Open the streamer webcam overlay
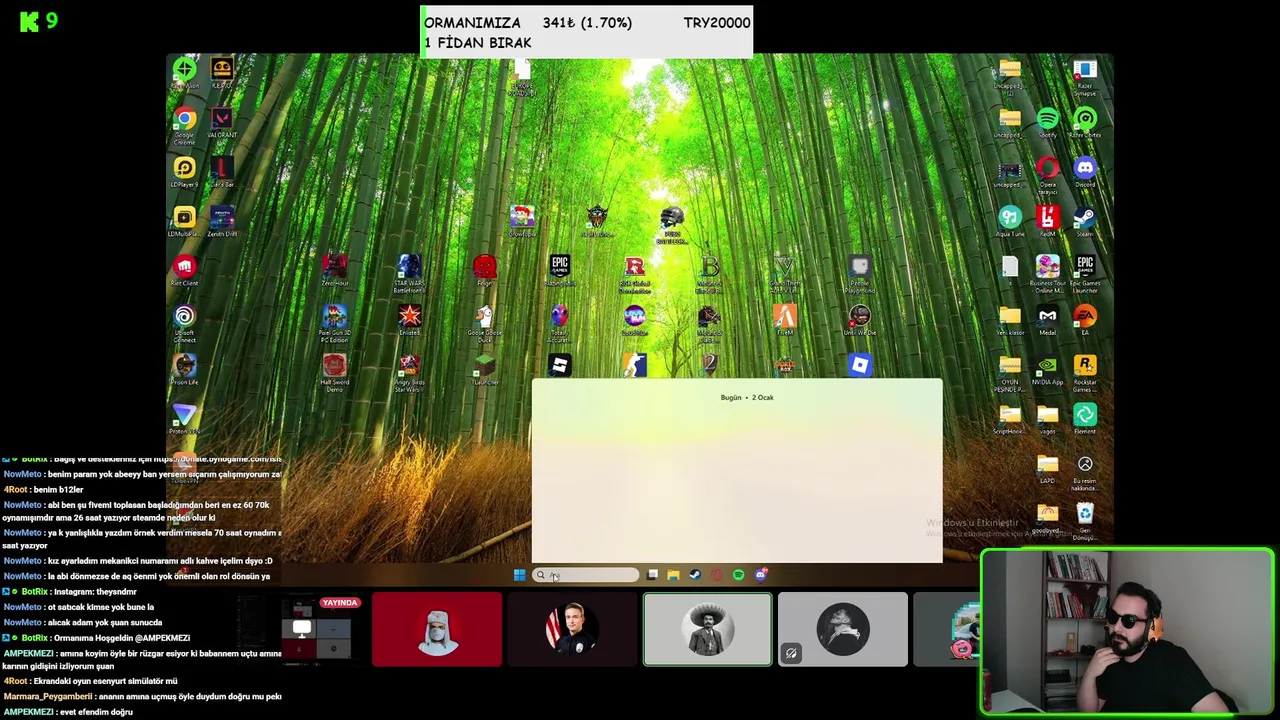This screenshot has width=1280, height=720. [x=1127, y=632]
